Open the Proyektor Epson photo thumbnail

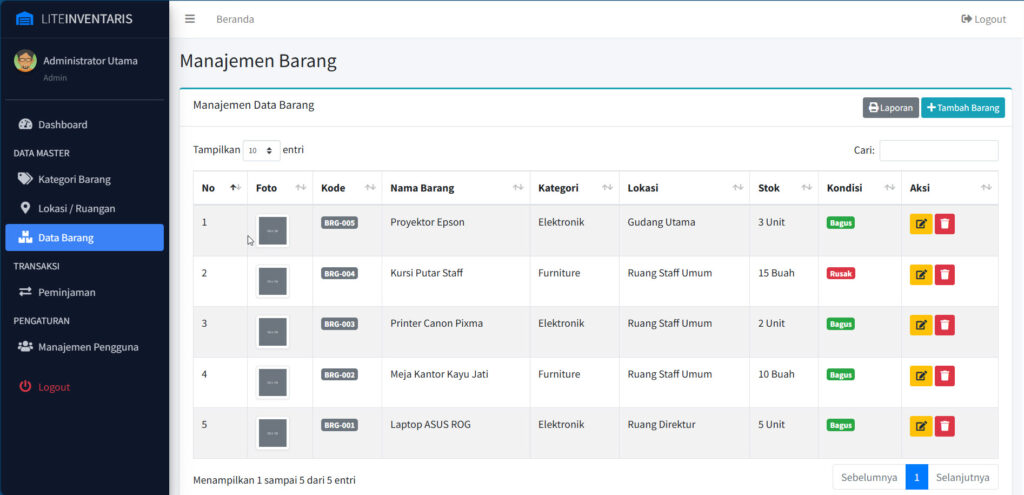(x=272, y=231)
